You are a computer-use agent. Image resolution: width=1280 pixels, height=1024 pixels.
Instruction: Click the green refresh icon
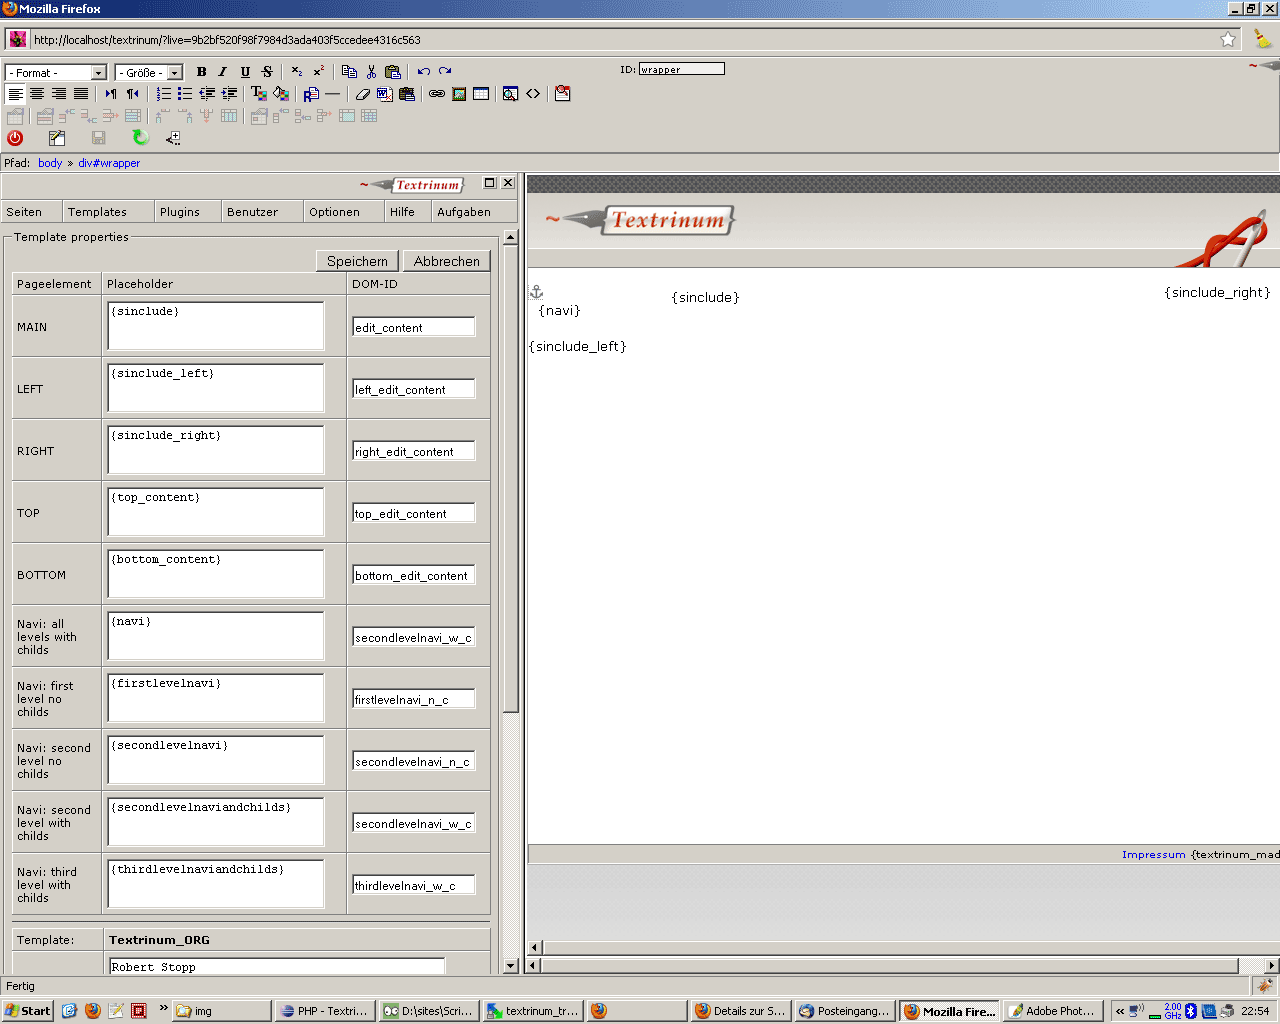(140, 138)
